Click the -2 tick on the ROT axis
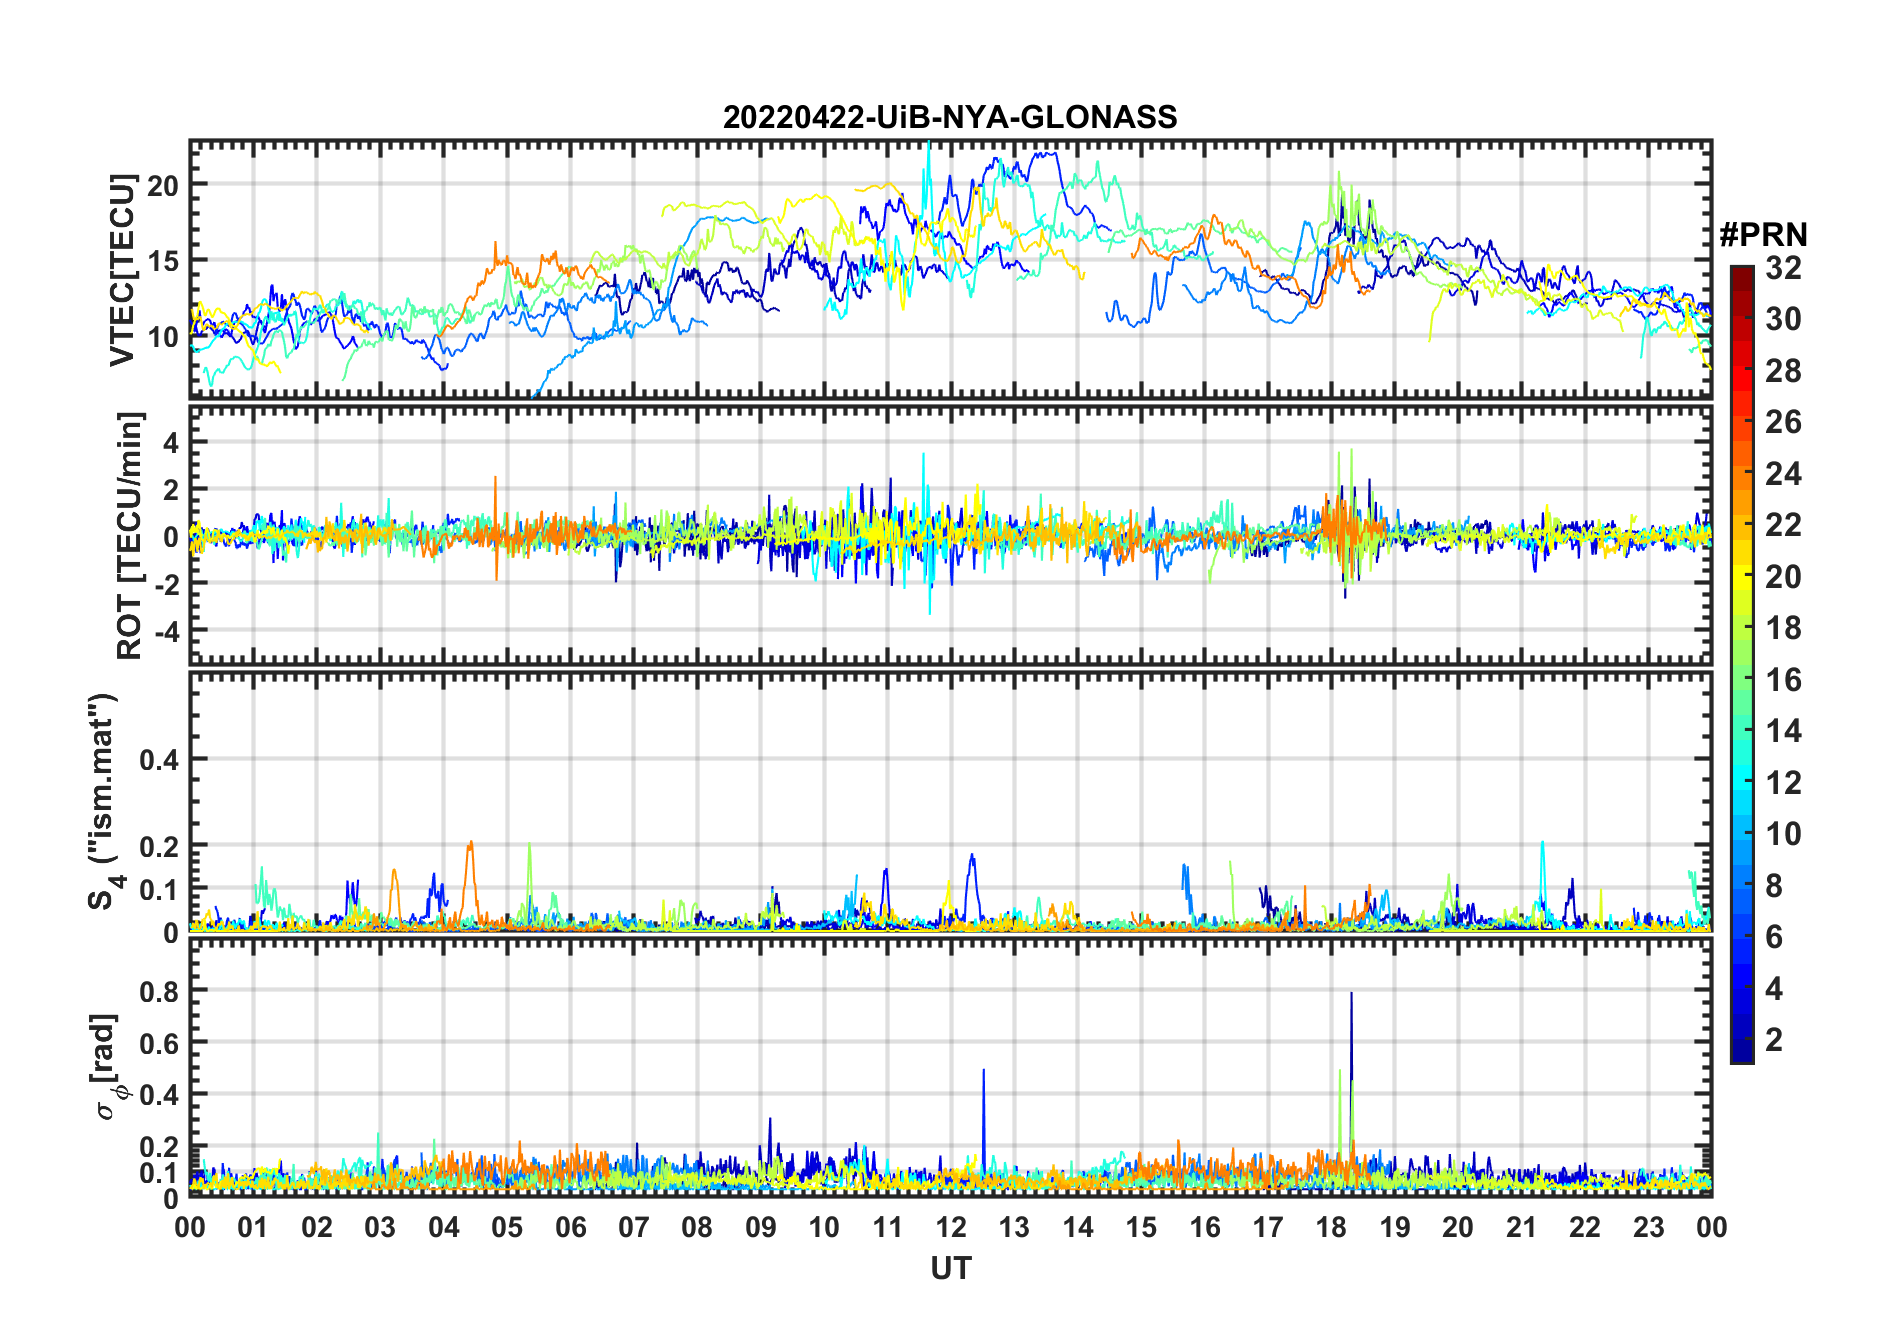The height and width of the screenshot is (1330, 1902). coord(165,584)
